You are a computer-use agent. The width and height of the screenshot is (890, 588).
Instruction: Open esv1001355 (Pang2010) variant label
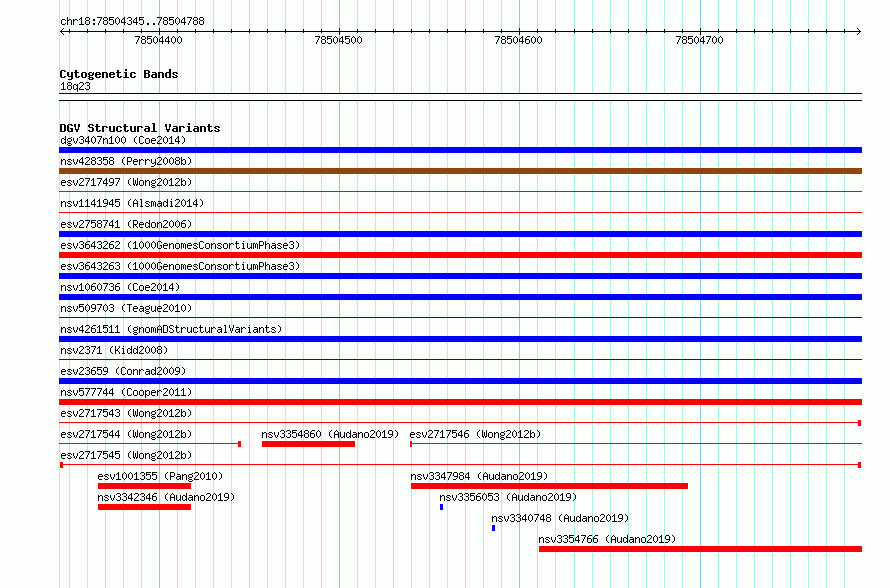pos(160,476)
